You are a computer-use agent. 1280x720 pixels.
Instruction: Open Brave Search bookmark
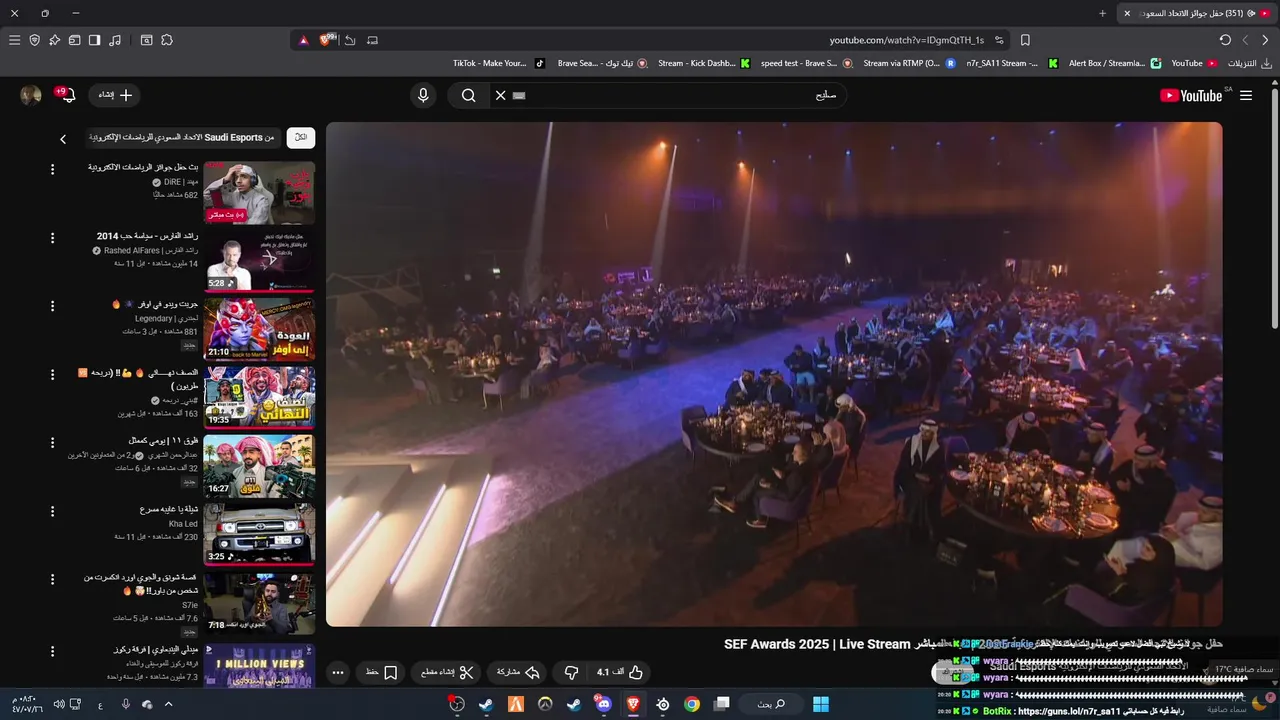pos(602,63)
